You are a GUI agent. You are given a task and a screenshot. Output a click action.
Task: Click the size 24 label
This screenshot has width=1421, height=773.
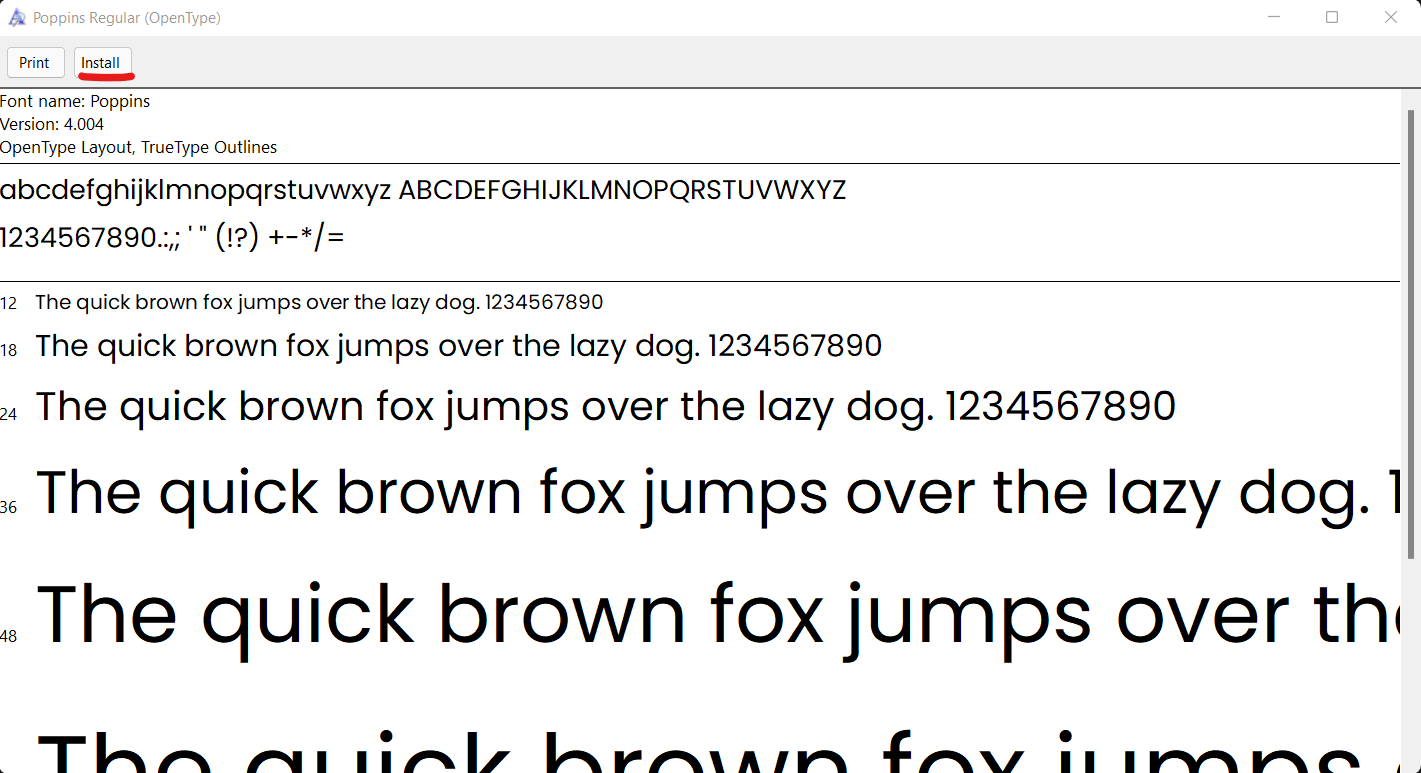pyautogui.click(x=9, y=413)
